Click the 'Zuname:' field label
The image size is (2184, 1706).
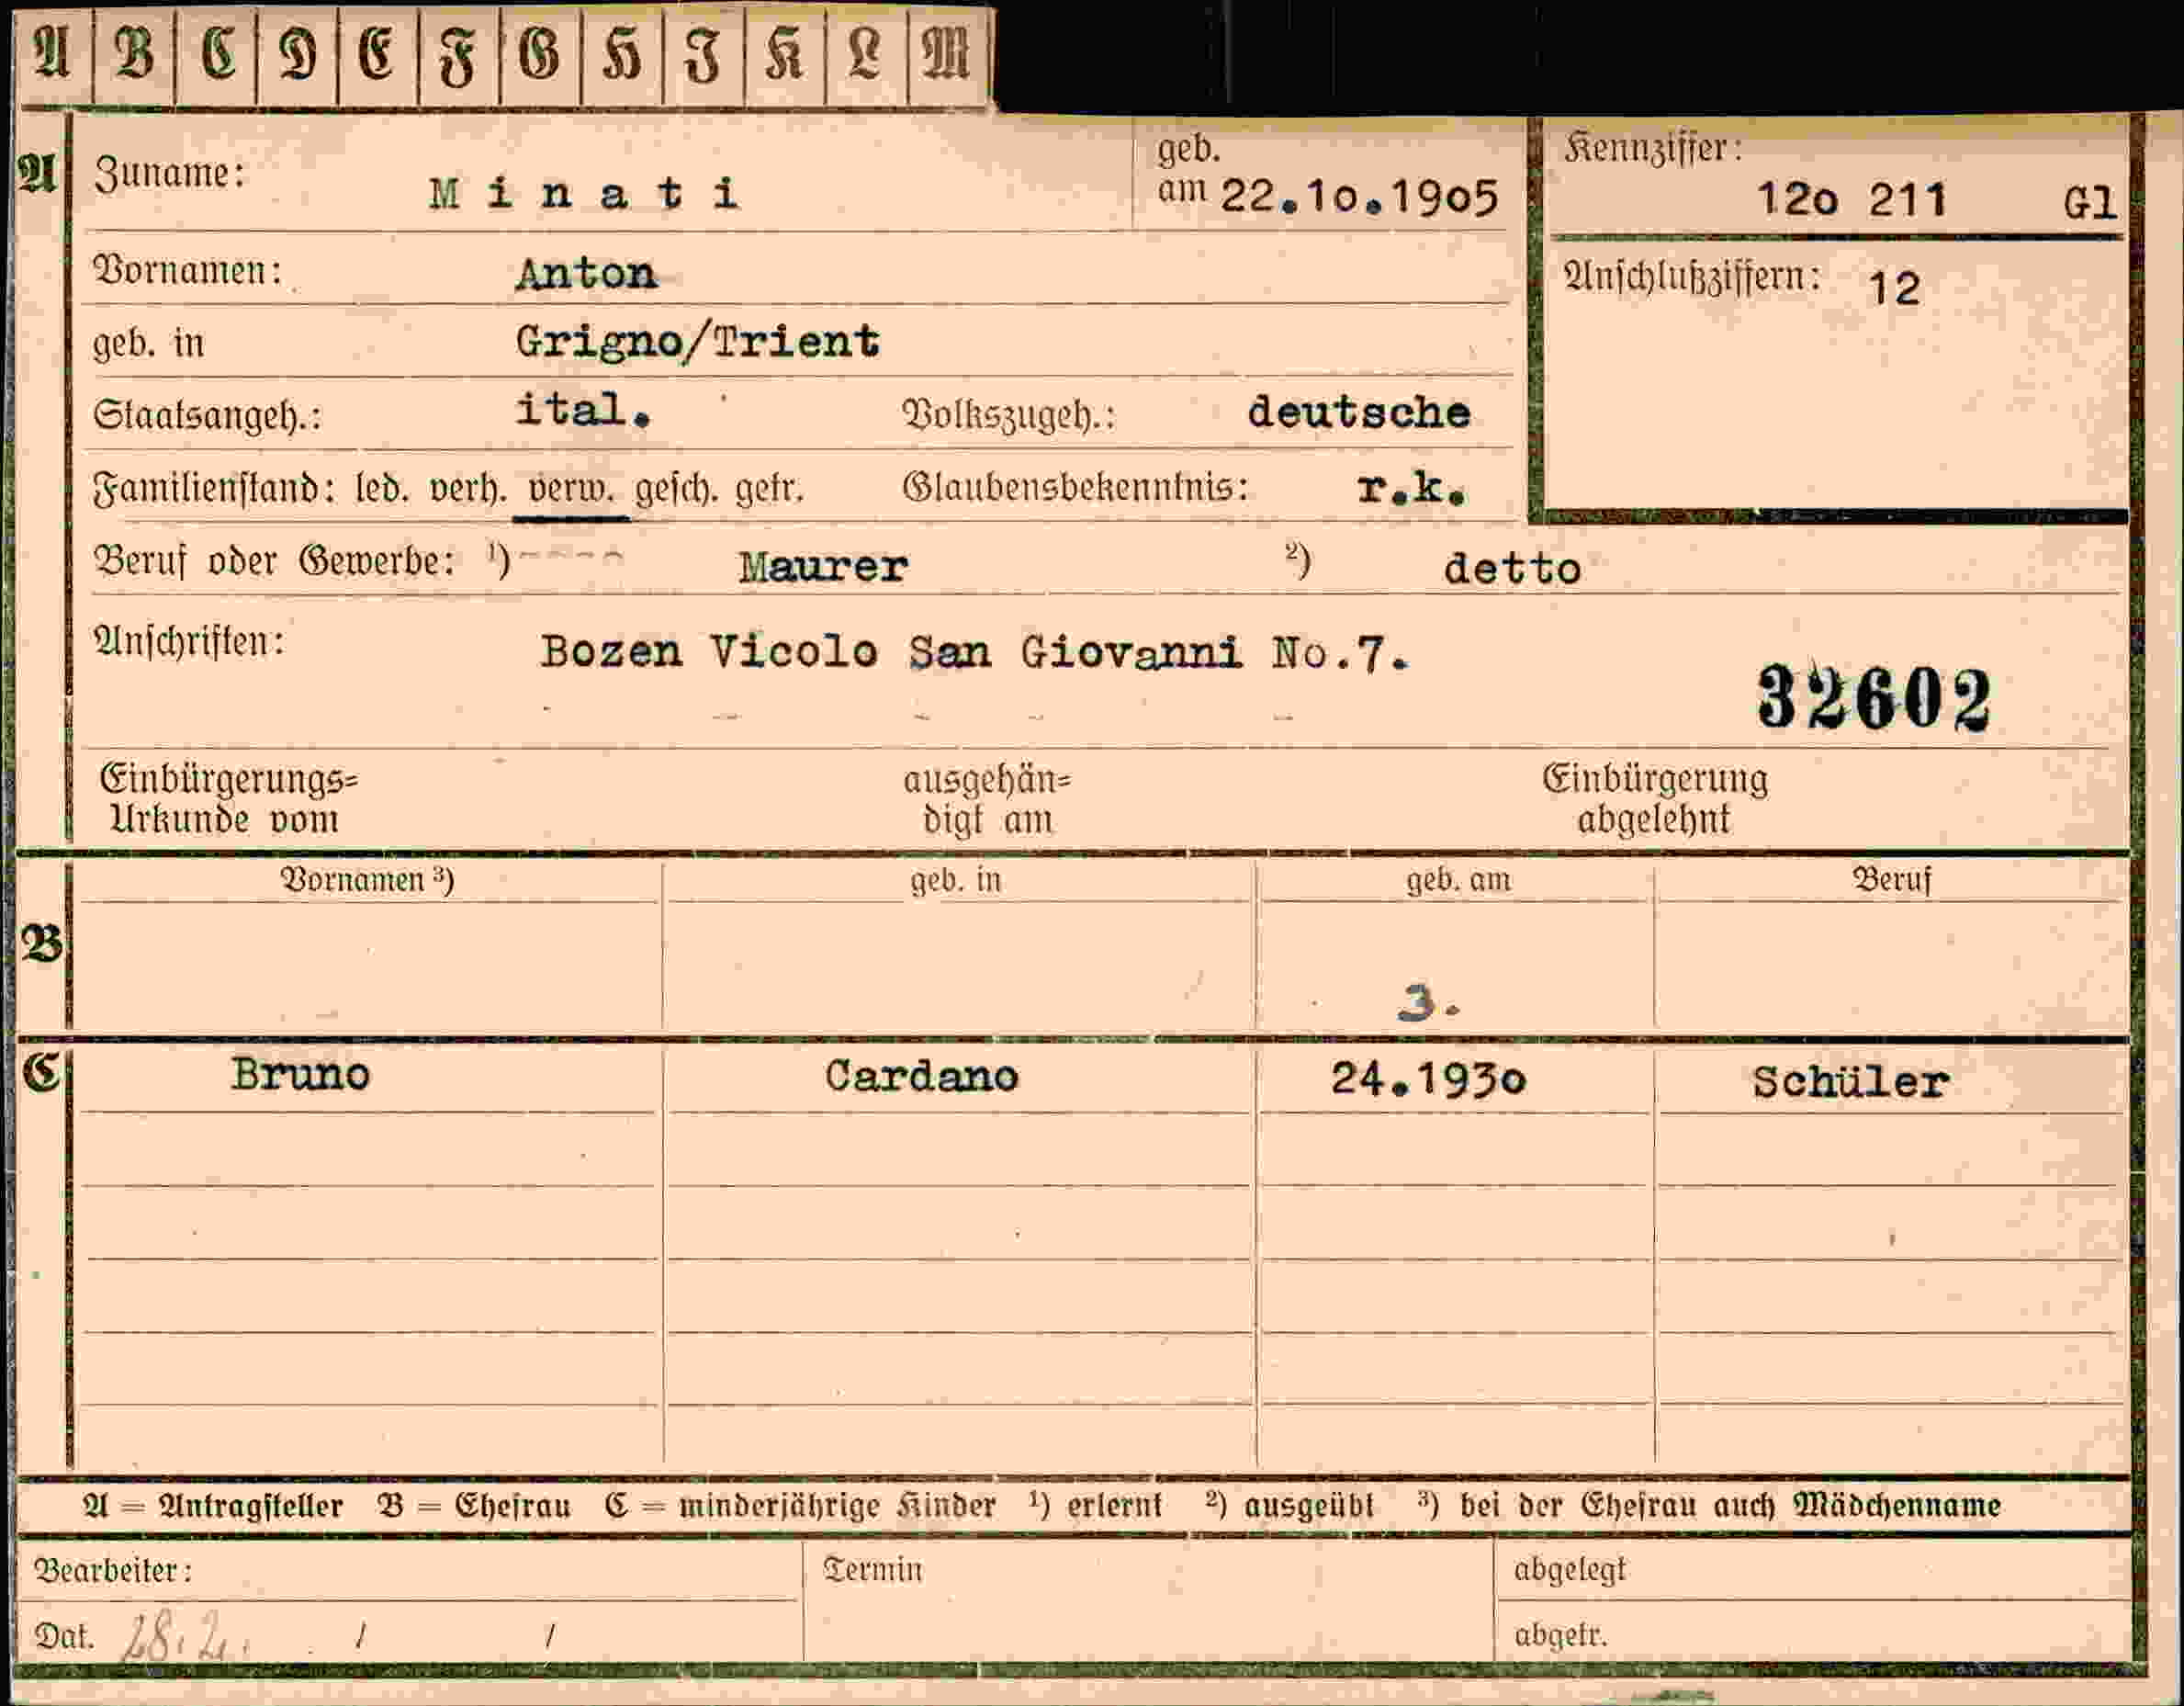pos(169,174)
